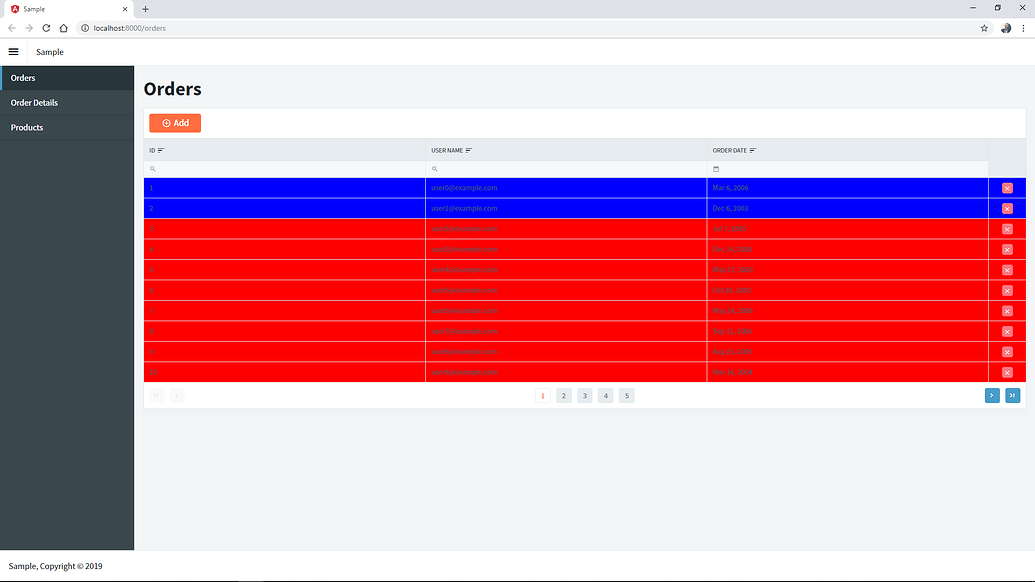The width and height of the screenshot is (1035, 582).
Task: Open the date picker for Order Date filter
Action: [x=716, y=168]
